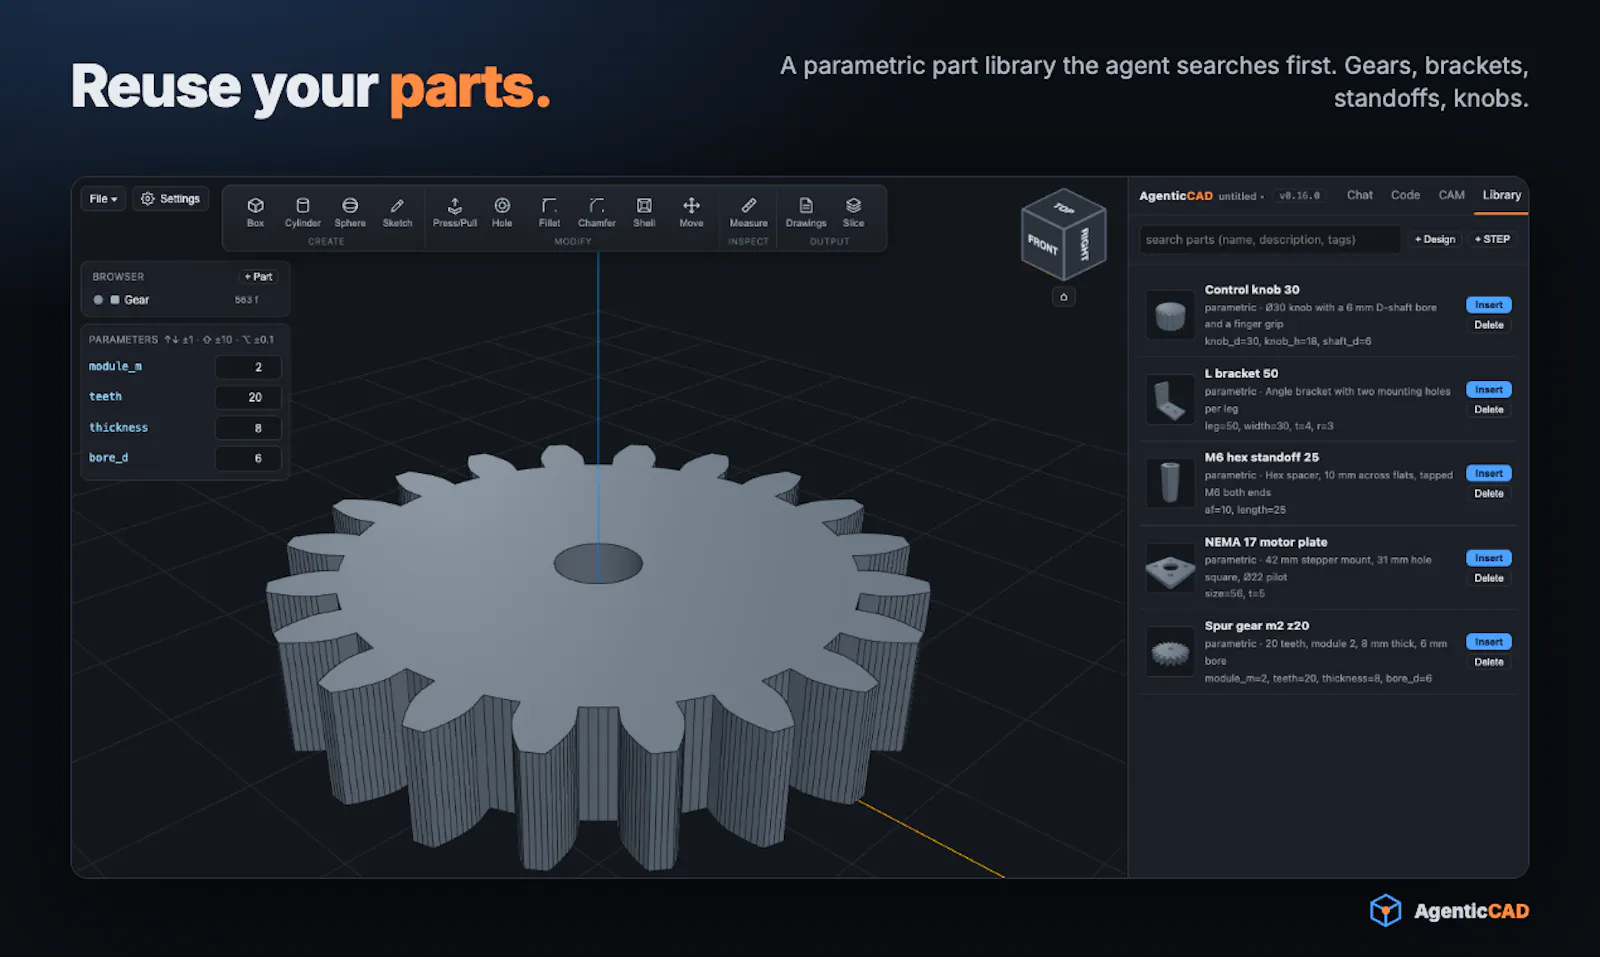Viewport: 1600px width, 957px height.
Task: Click the NEMA 17 motor plate thumbnail
Action: tap(1169, 568)
